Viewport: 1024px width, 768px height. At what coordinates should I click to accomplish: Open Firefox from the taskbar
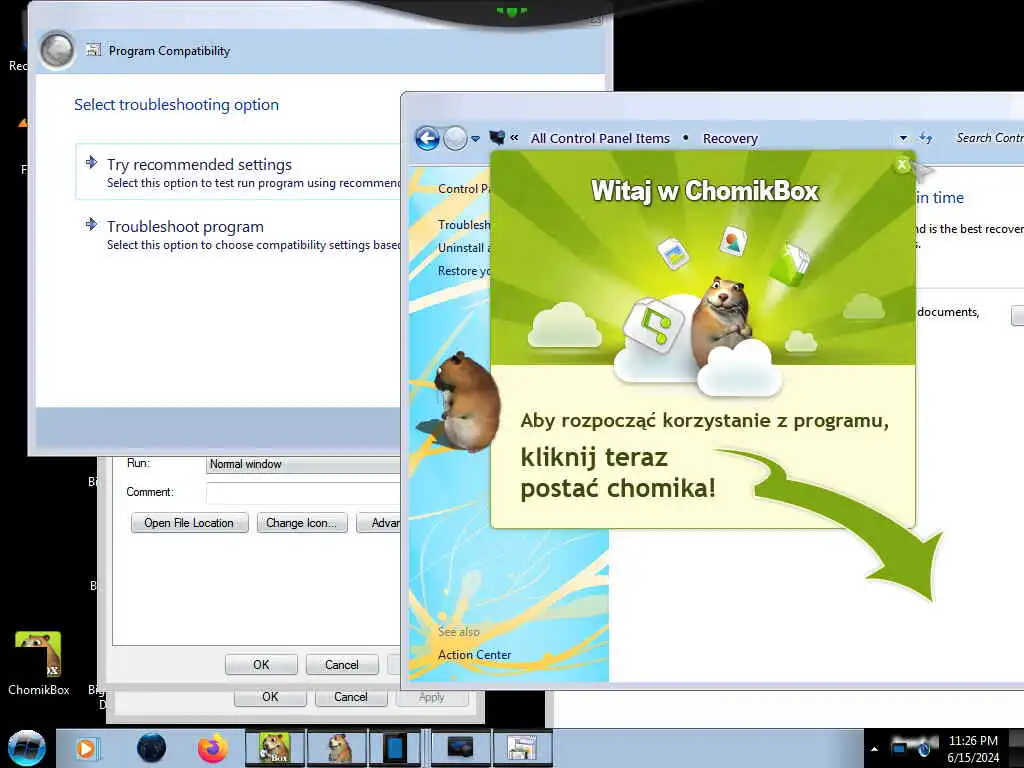pos(213,748)
